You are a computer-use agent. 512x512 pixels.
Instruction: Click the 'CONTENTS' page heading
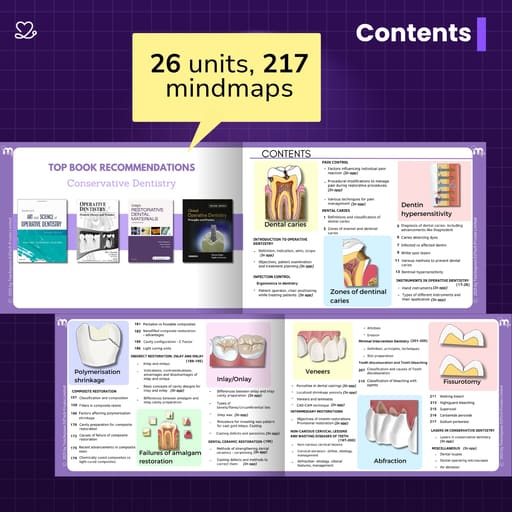tap(286, 154)
